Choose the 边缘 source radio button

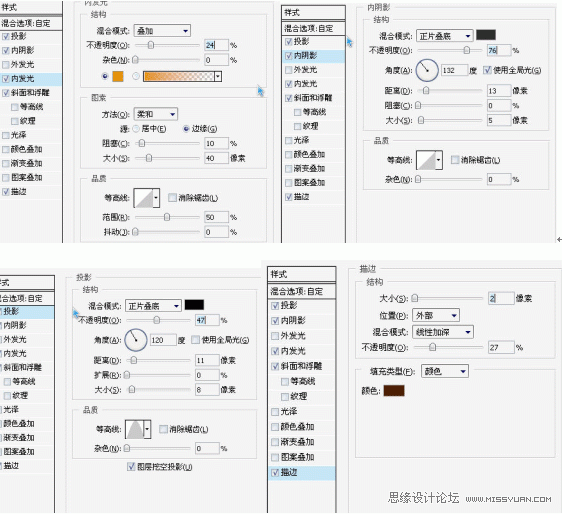coord(186,129)
